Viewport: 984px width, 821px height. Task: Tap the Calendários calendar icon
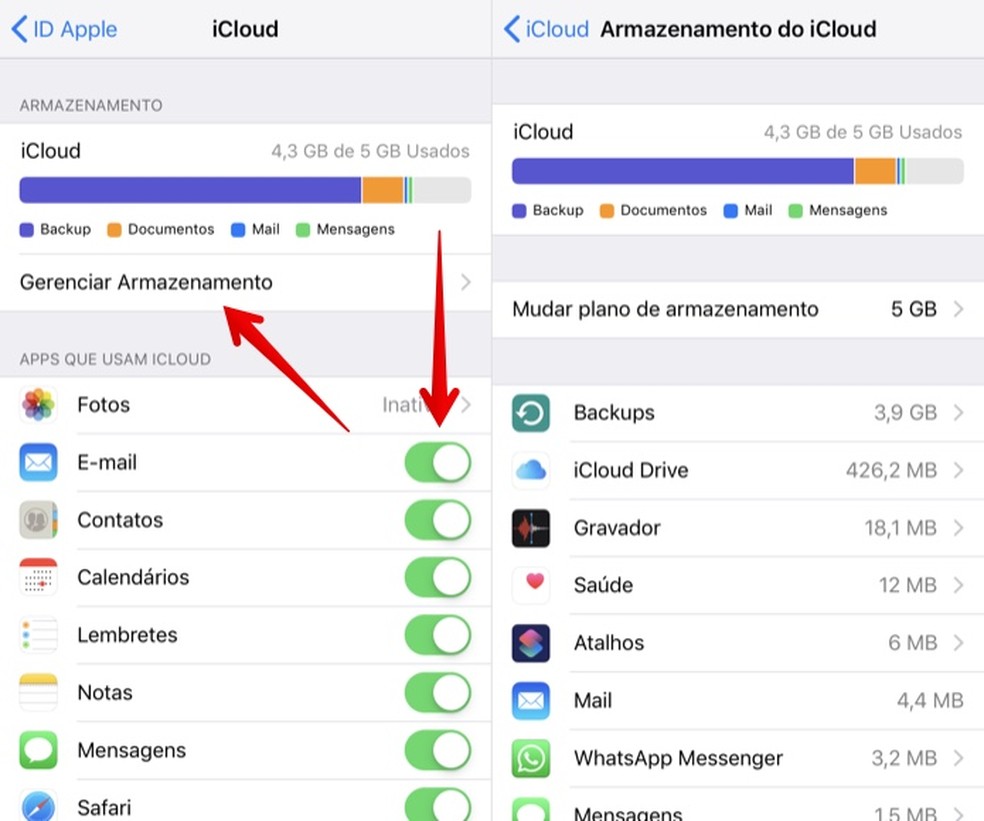[x=38, y=577]
